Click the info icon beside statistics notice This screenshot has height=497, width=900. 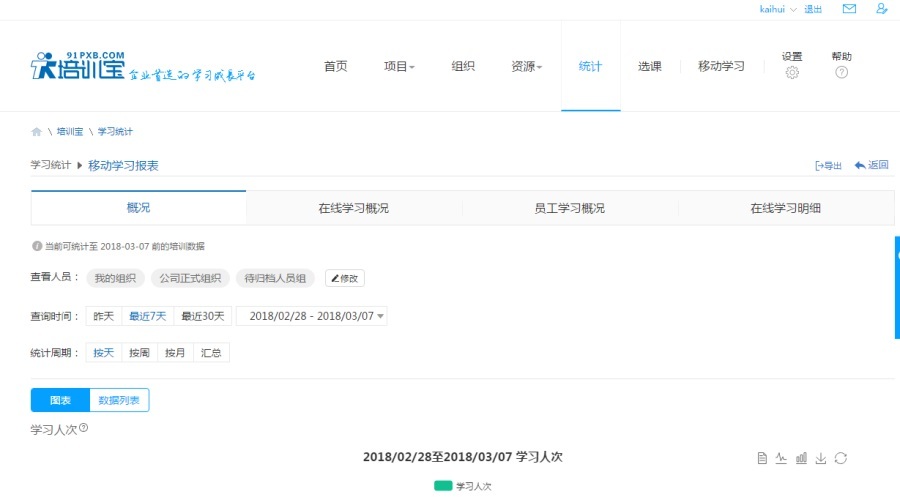click(x=37, y=246)
